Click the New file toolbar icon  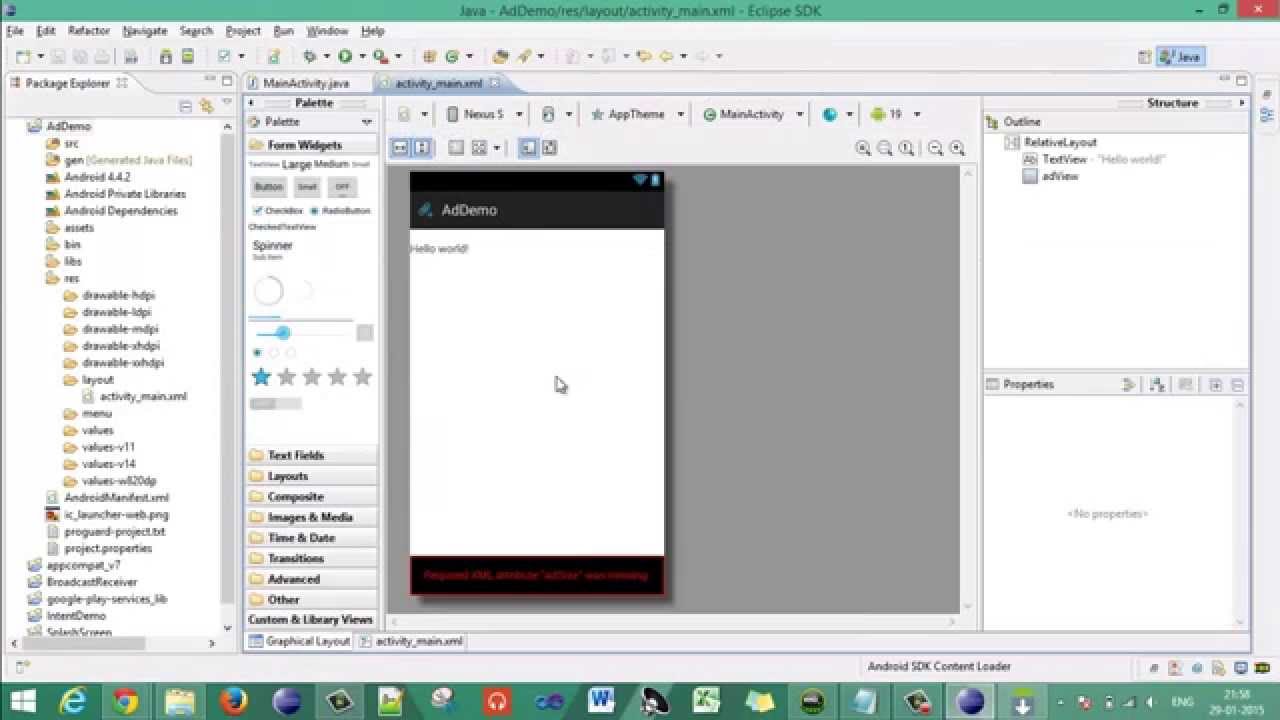[x=24, y=57]
